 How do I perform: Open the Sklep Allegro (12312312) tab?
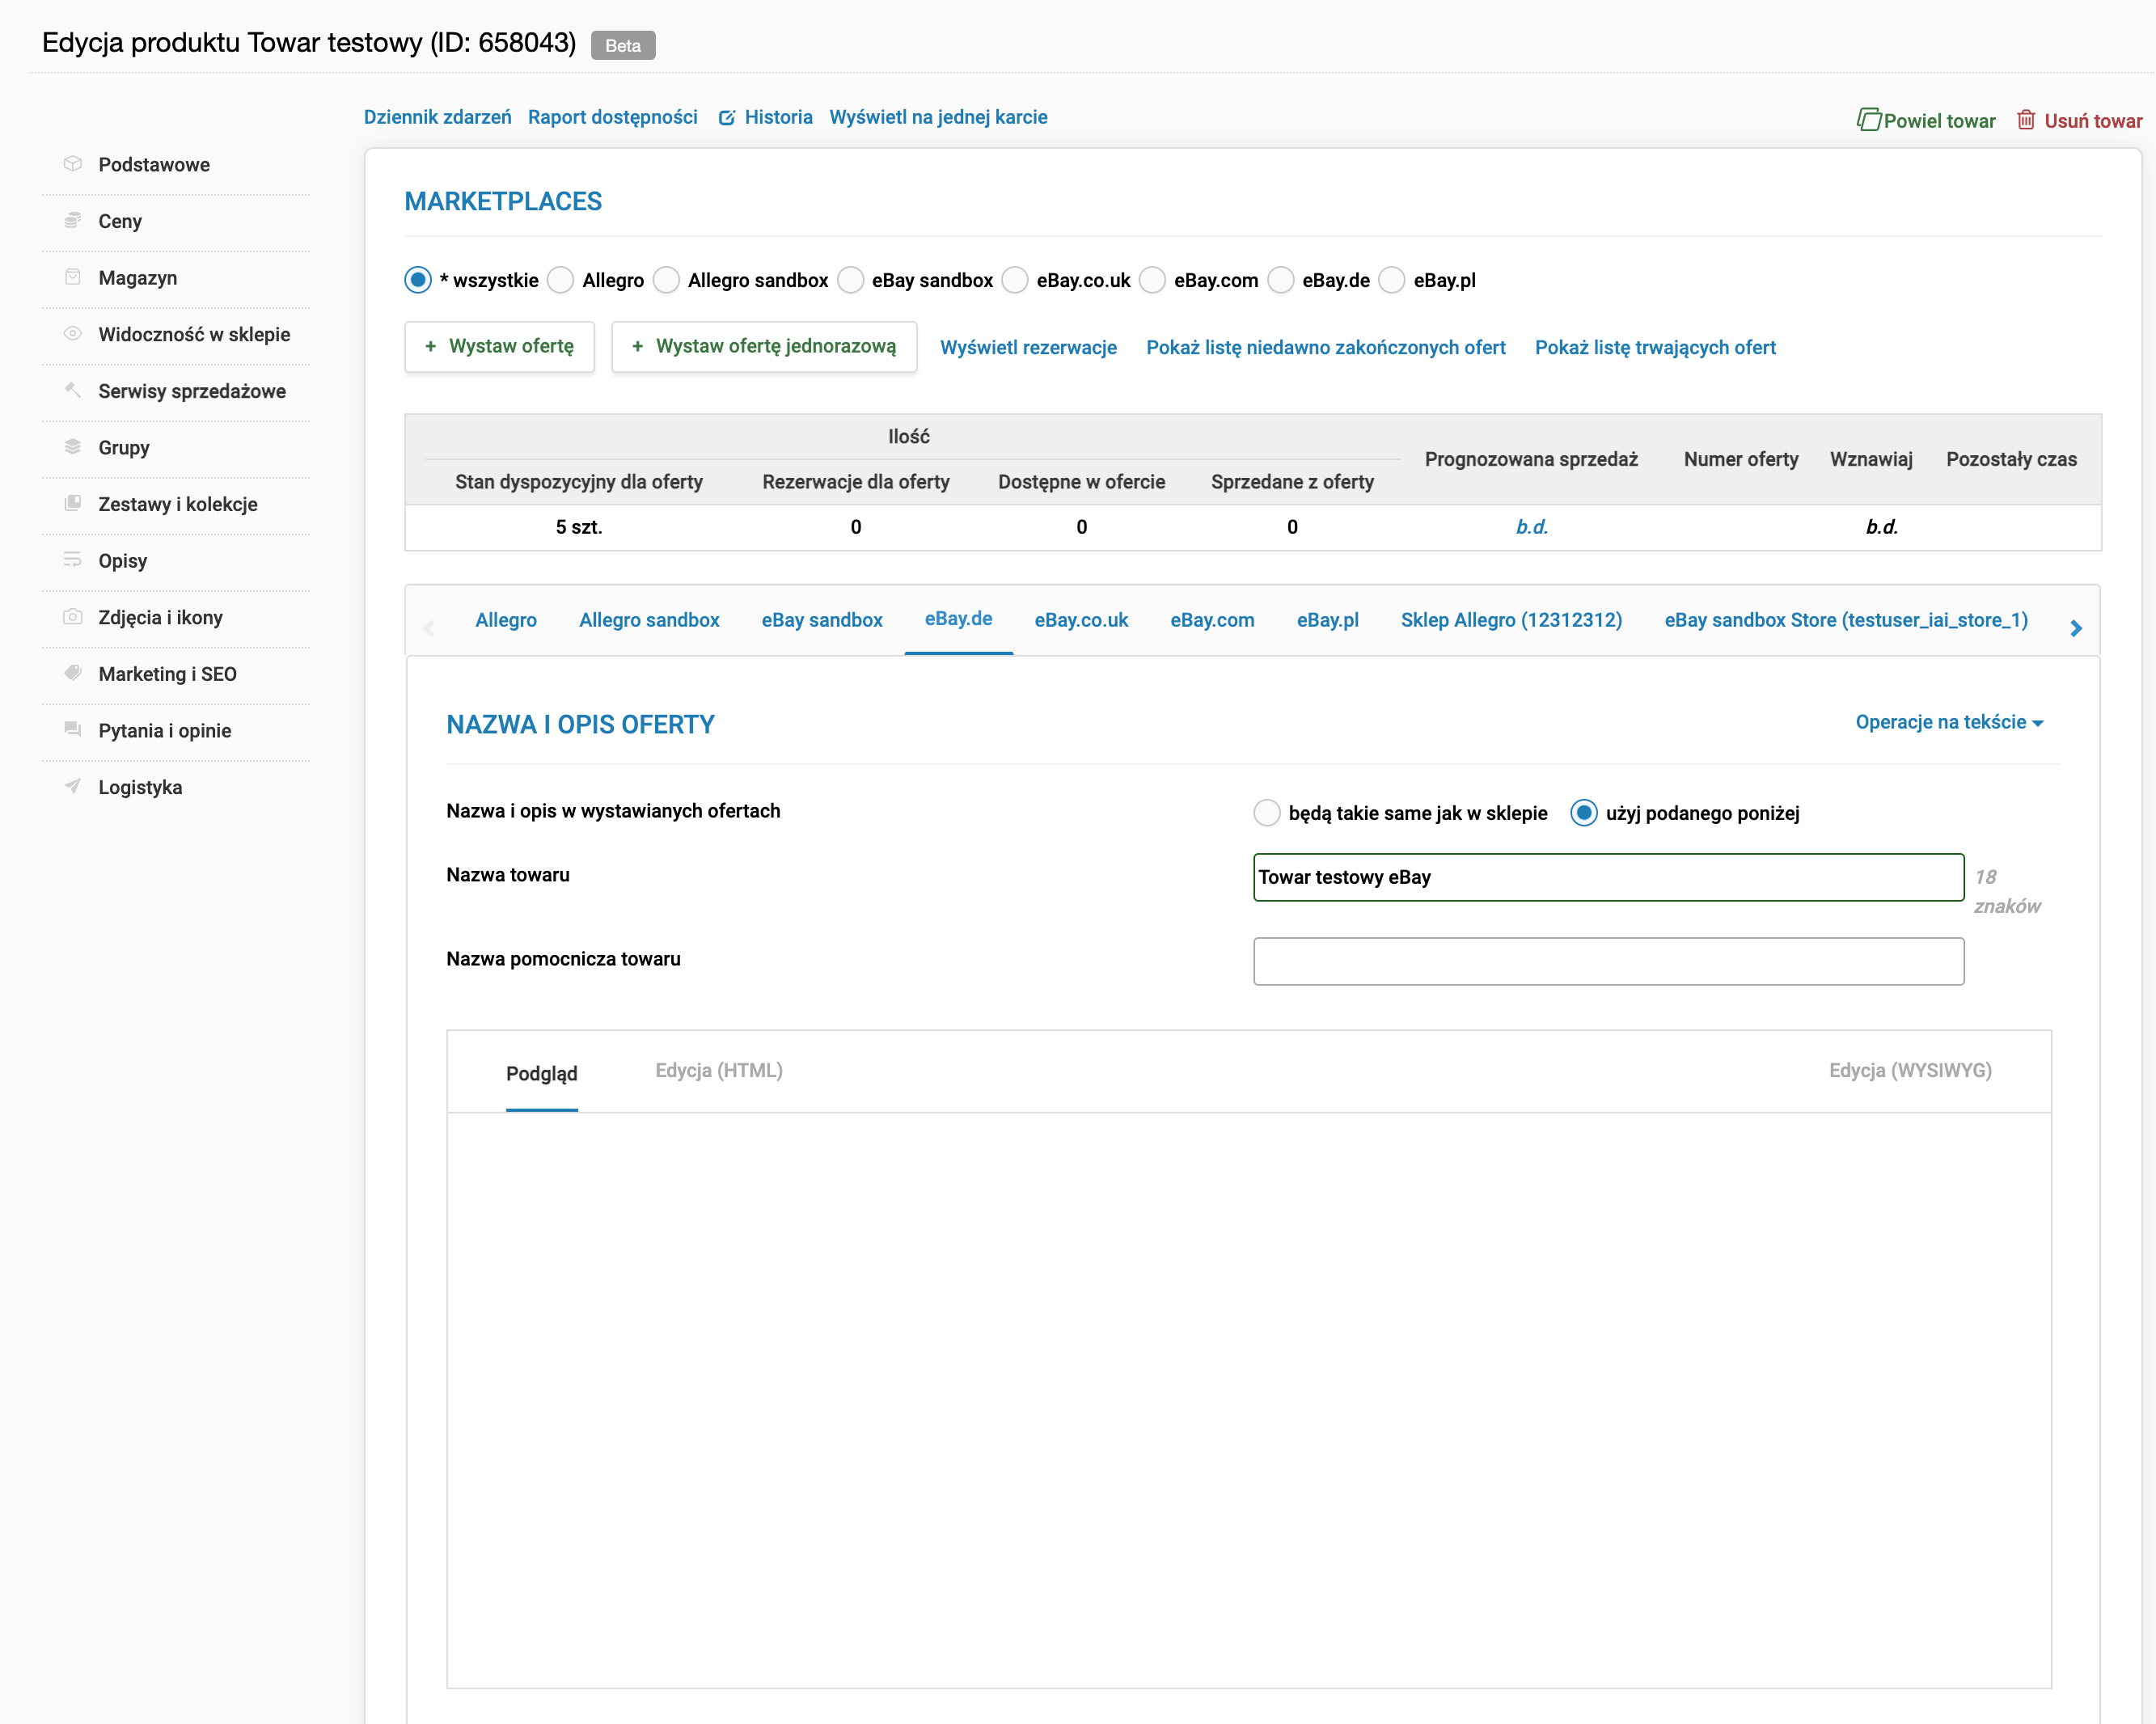tap(1511, 620)
